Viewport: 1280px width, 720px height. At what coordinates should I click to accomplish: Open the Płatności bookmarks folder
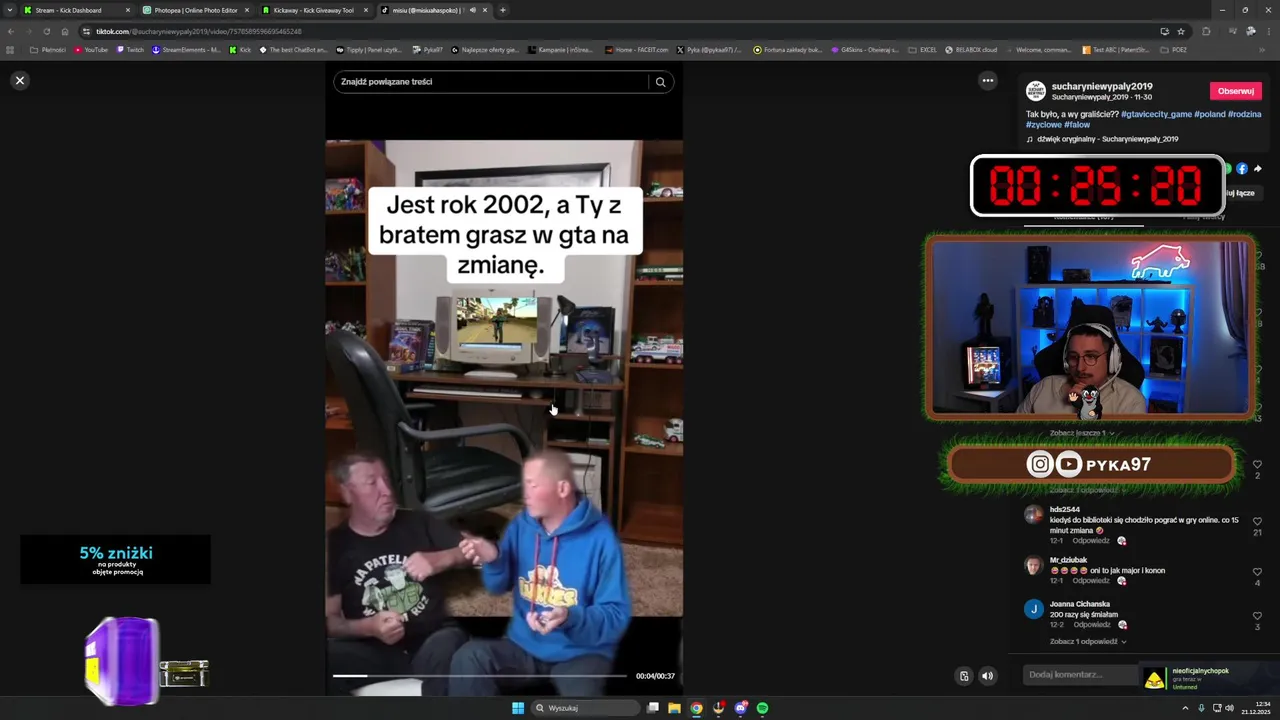[x=48, y=49]
